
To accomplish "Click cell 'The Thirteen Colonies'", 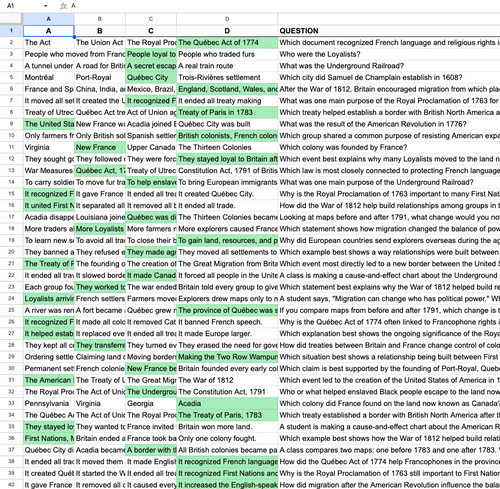I will [227, 147].
